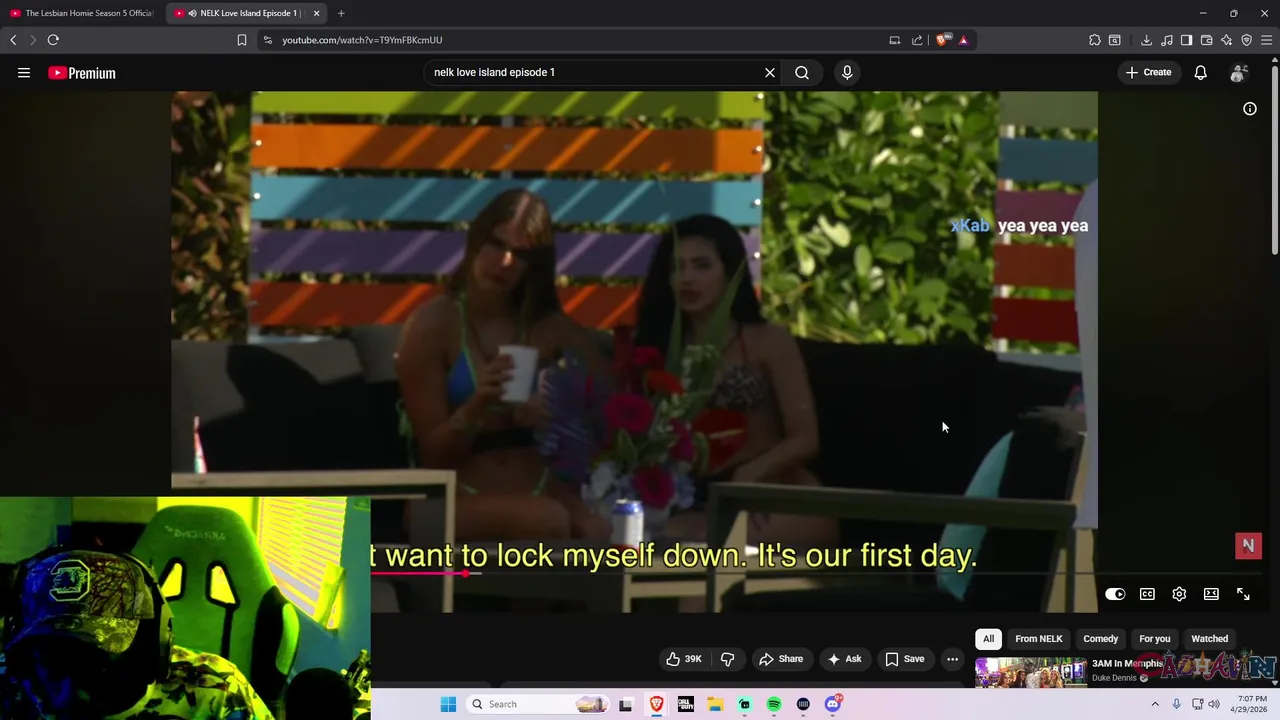Open Discord from the taskbar
The width and height of the screenshot is (1280, 720).
coord(833,704)
